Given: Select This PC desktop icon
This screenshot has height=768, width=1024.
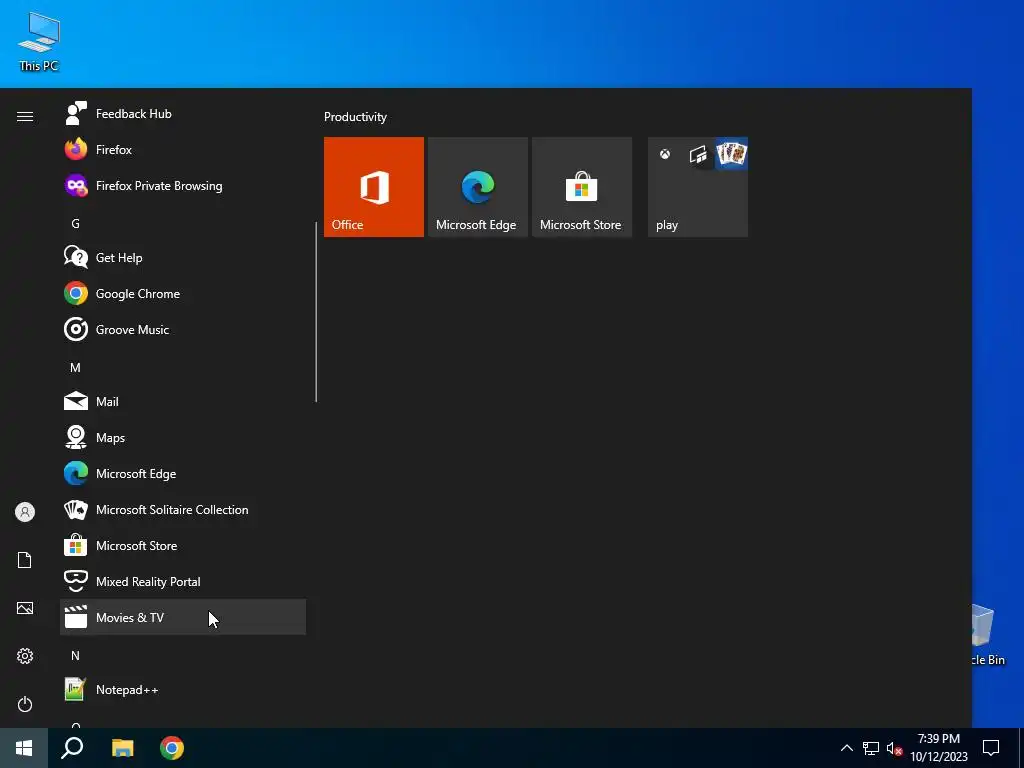Looking at the screenshot, I should point(39,41).
